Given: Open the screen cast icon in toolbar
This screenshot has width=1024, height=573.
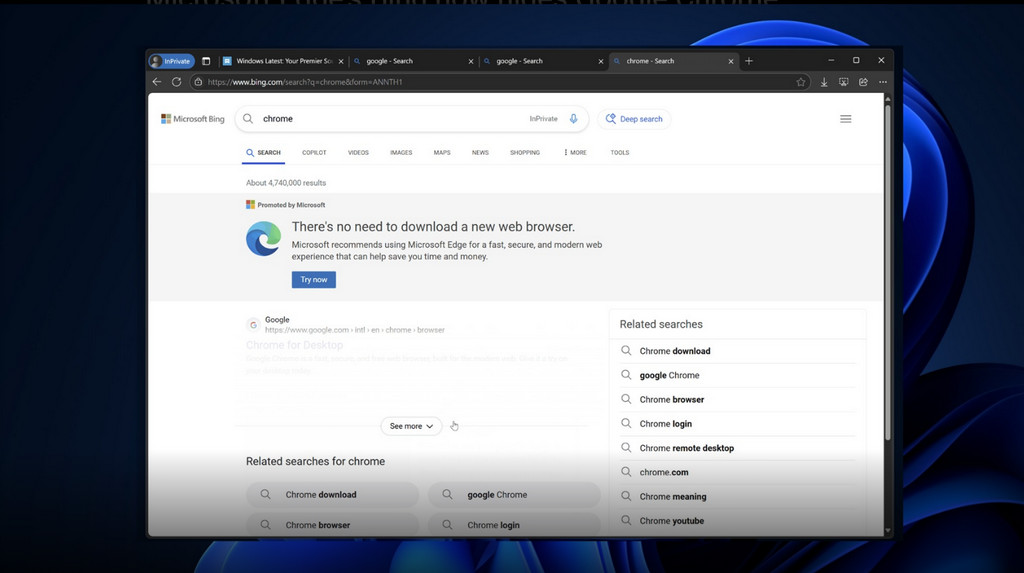Looking at the screenshot, I should click(x=844, y=82).
